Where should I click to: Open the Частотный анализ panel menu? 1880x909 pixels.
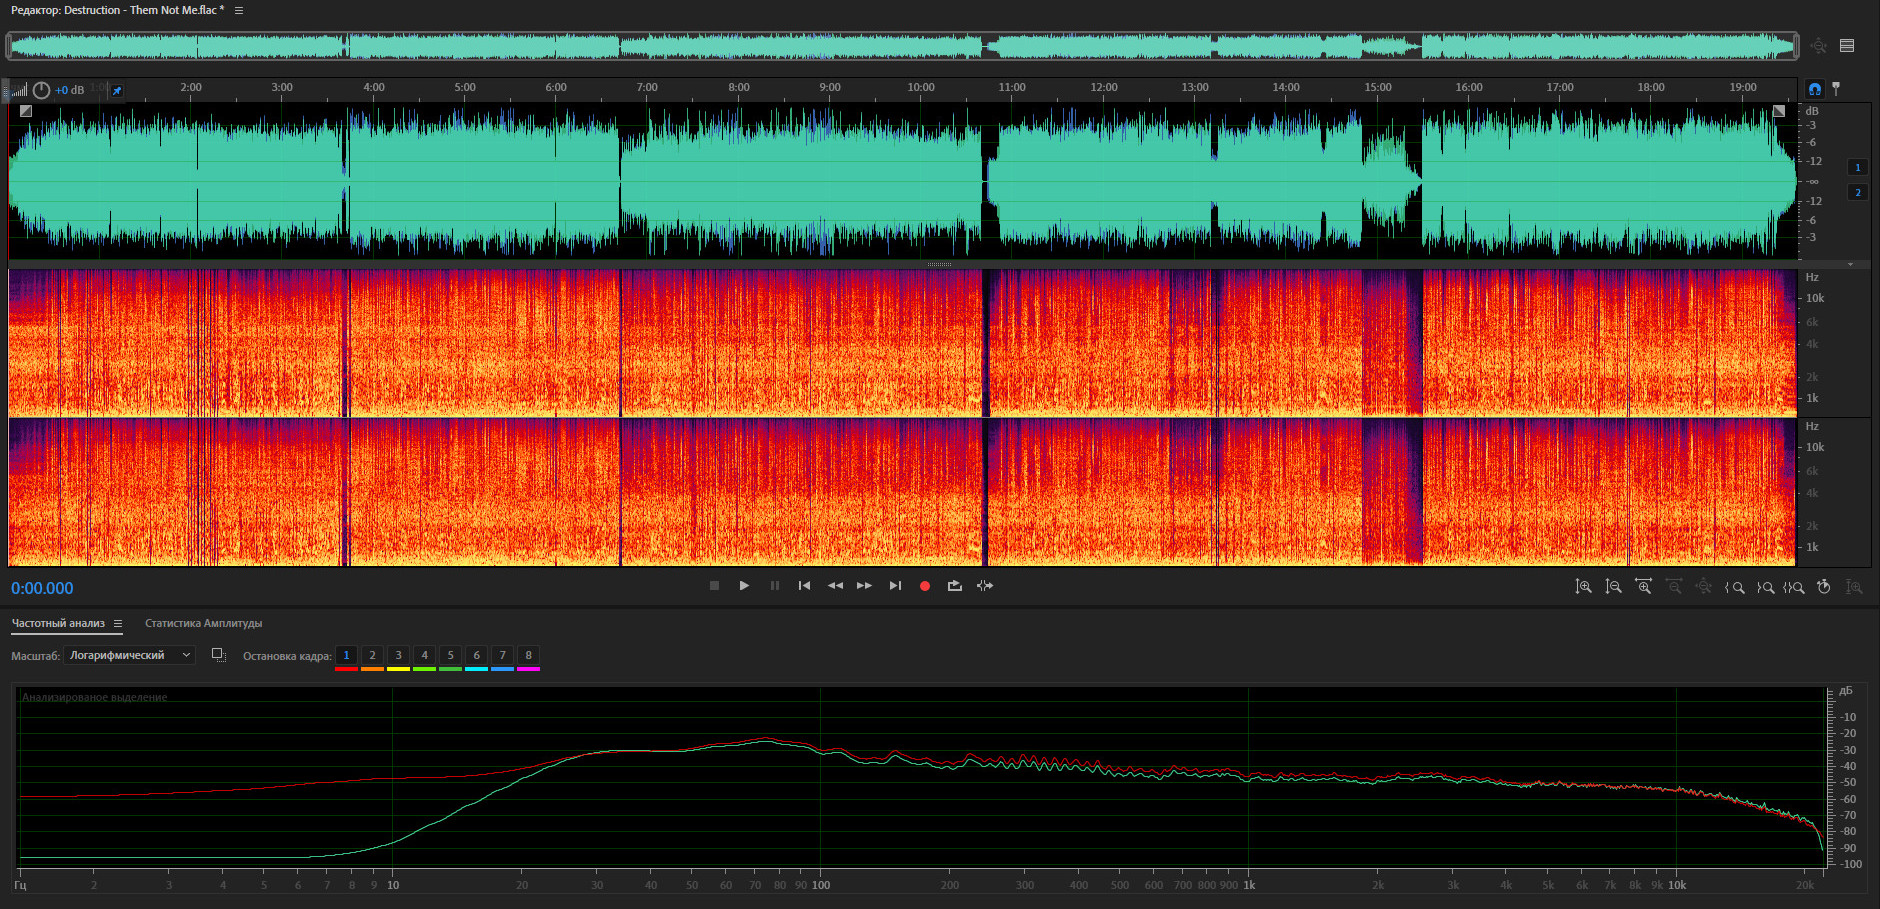[x=118, y=623]
